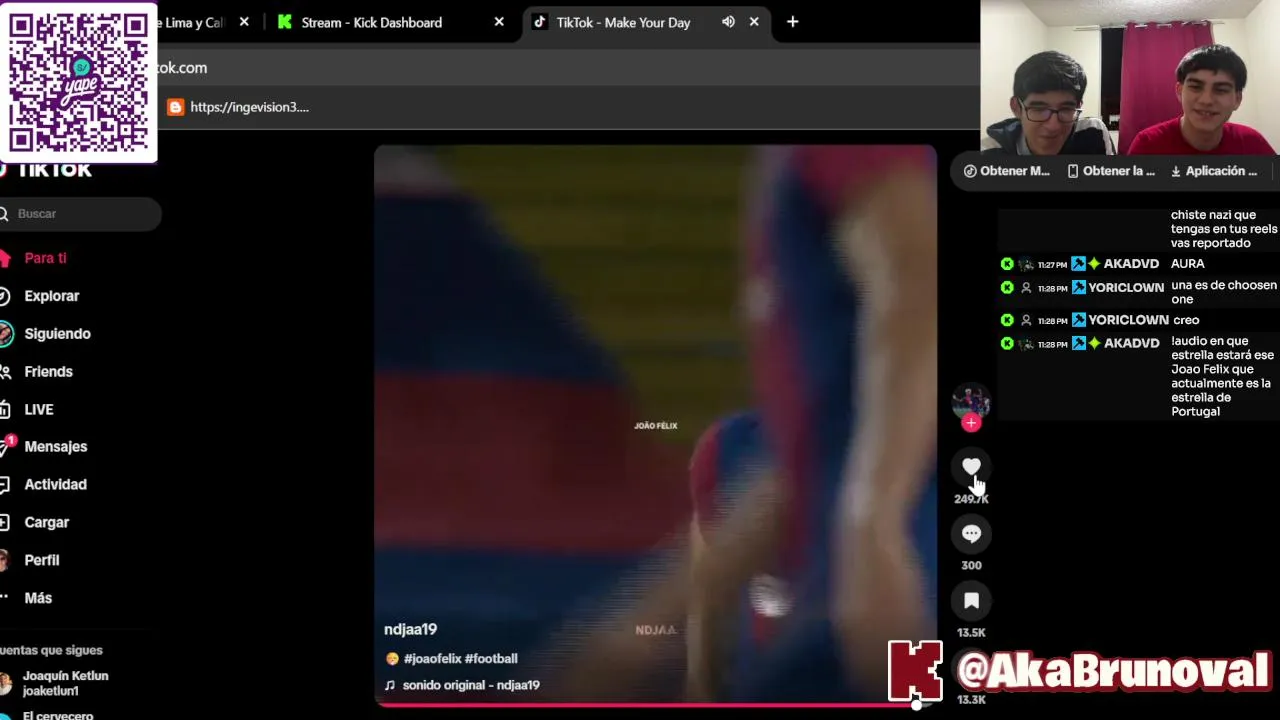This screenshot has height=720, width=1280.
Task: Open the Actividad notifications
Action: pyautogui.click(x=55, y=485)
